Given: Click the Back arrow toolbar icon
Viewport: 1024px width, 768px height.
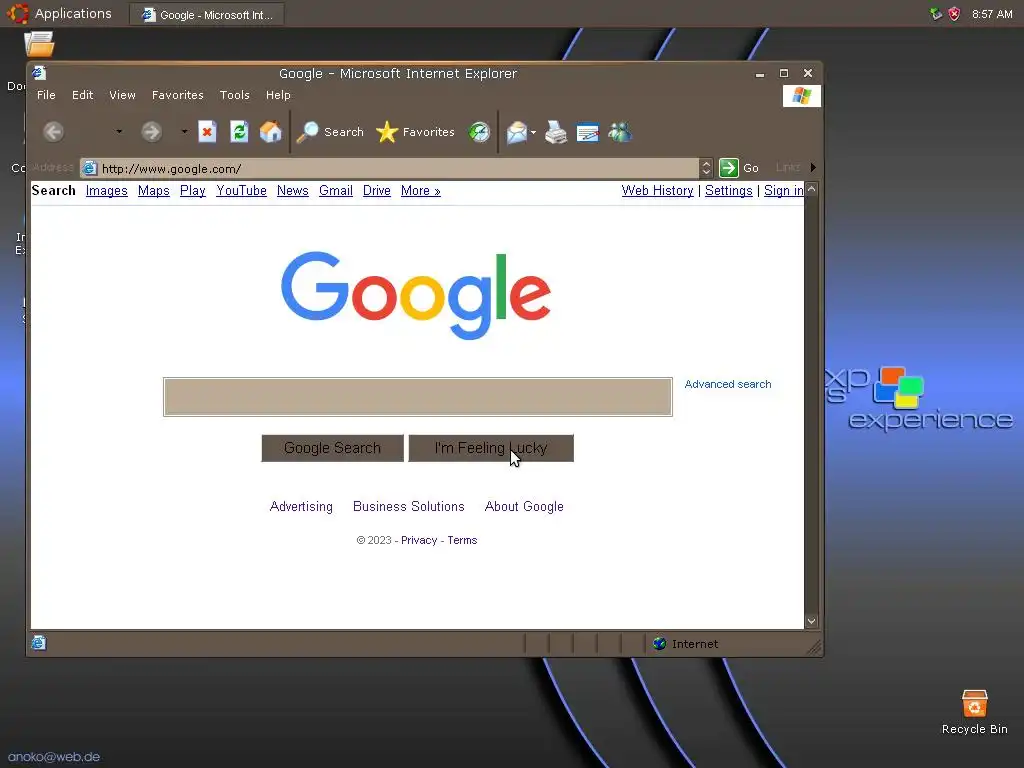Looking at the screenshot, I should coord(54,132).
